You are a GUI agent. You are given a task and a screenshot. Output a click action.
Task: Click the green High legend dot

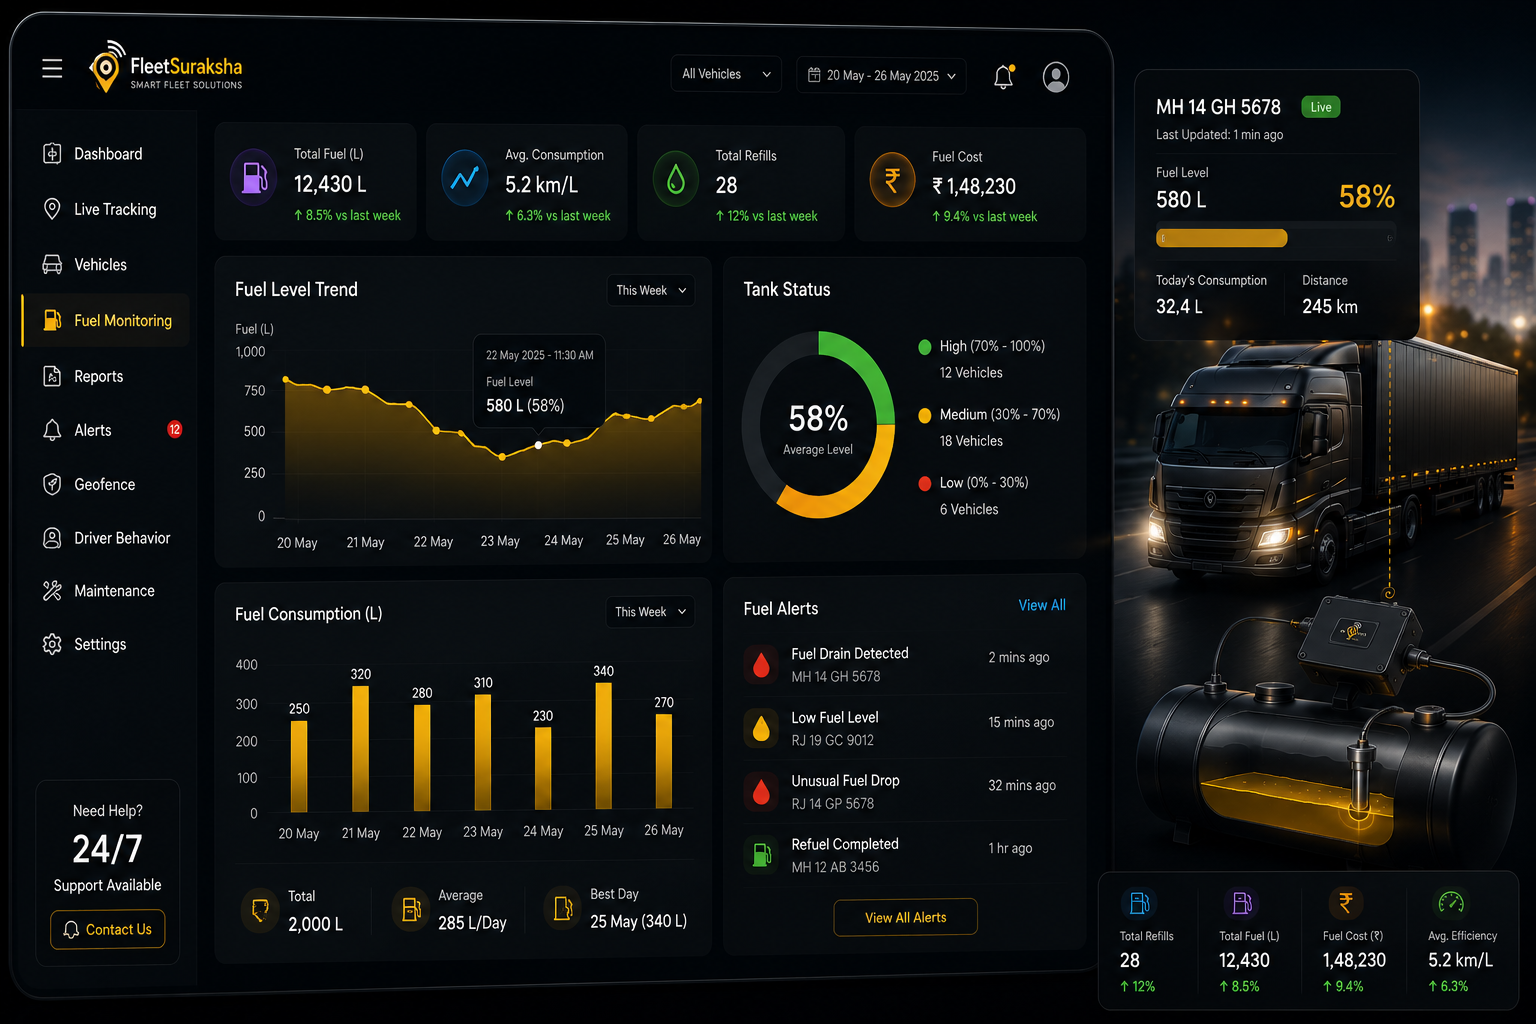click(925, 347)
